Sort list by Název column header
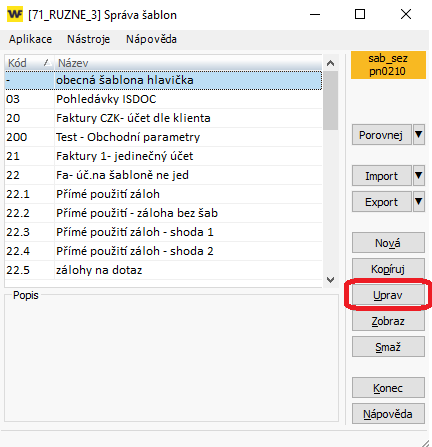 188,63
